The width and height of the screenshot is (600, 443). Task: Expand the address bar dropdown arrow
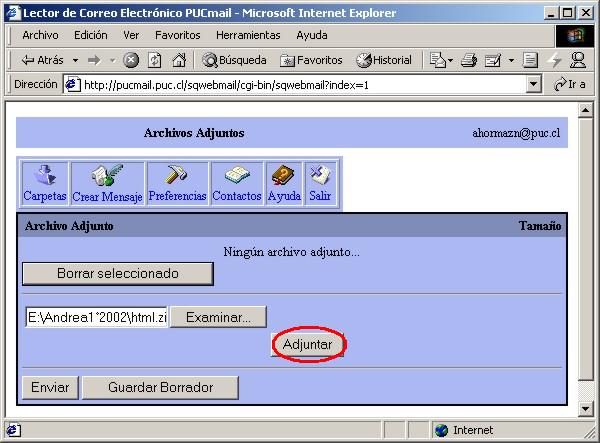[533, 84]
